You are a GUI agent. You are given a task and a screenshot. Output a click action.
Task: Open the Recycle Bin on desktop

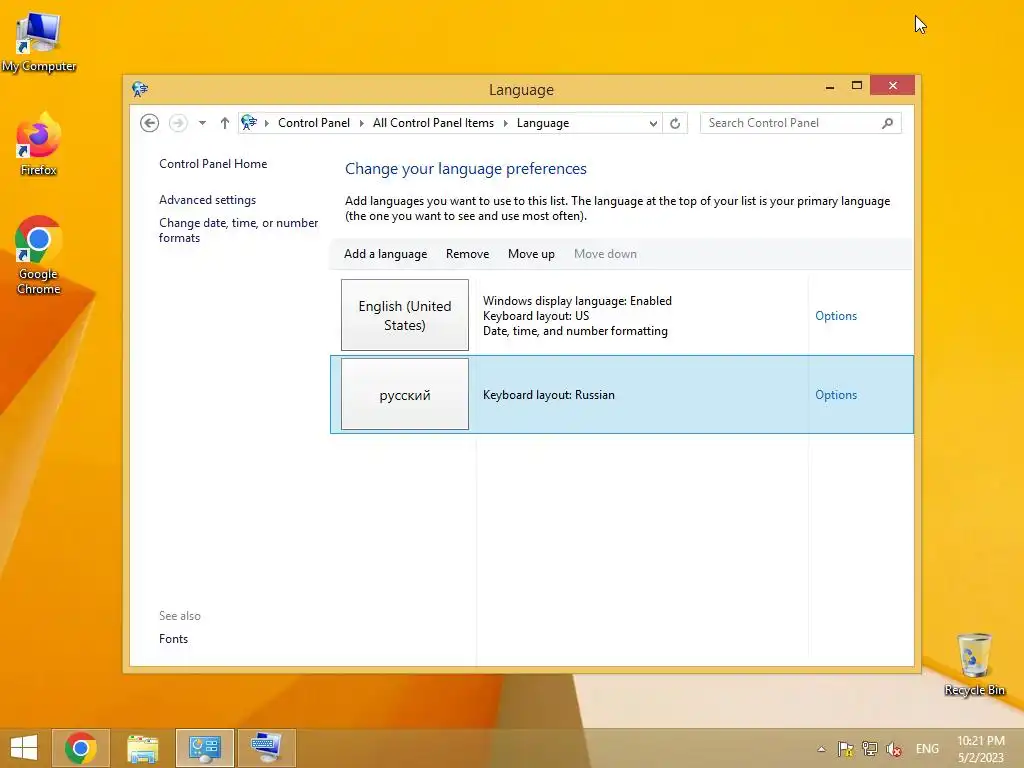[974, 664]
